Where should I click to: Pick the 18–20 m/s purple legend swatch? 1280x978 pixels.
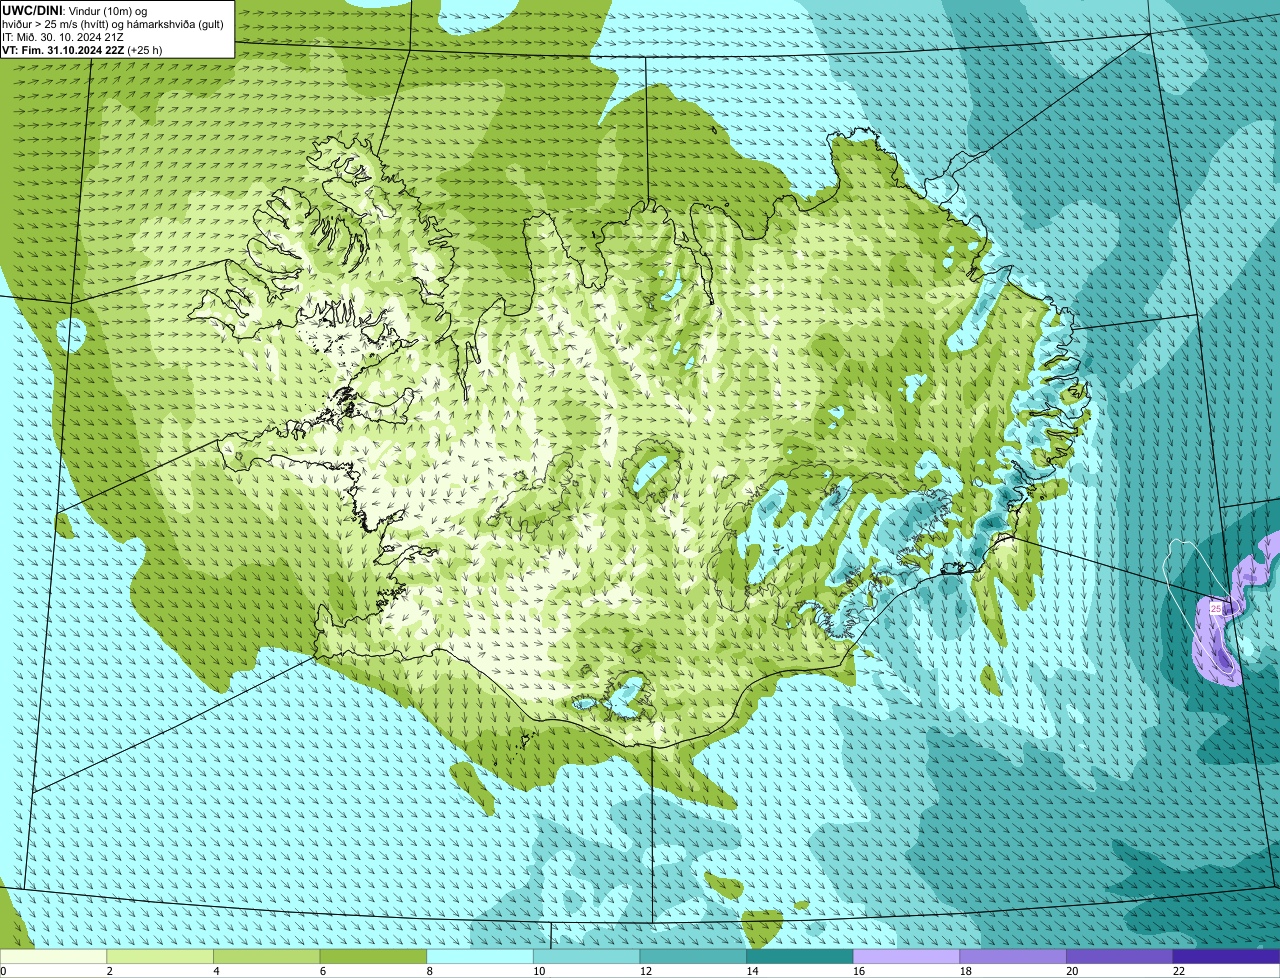point(1013,956)
